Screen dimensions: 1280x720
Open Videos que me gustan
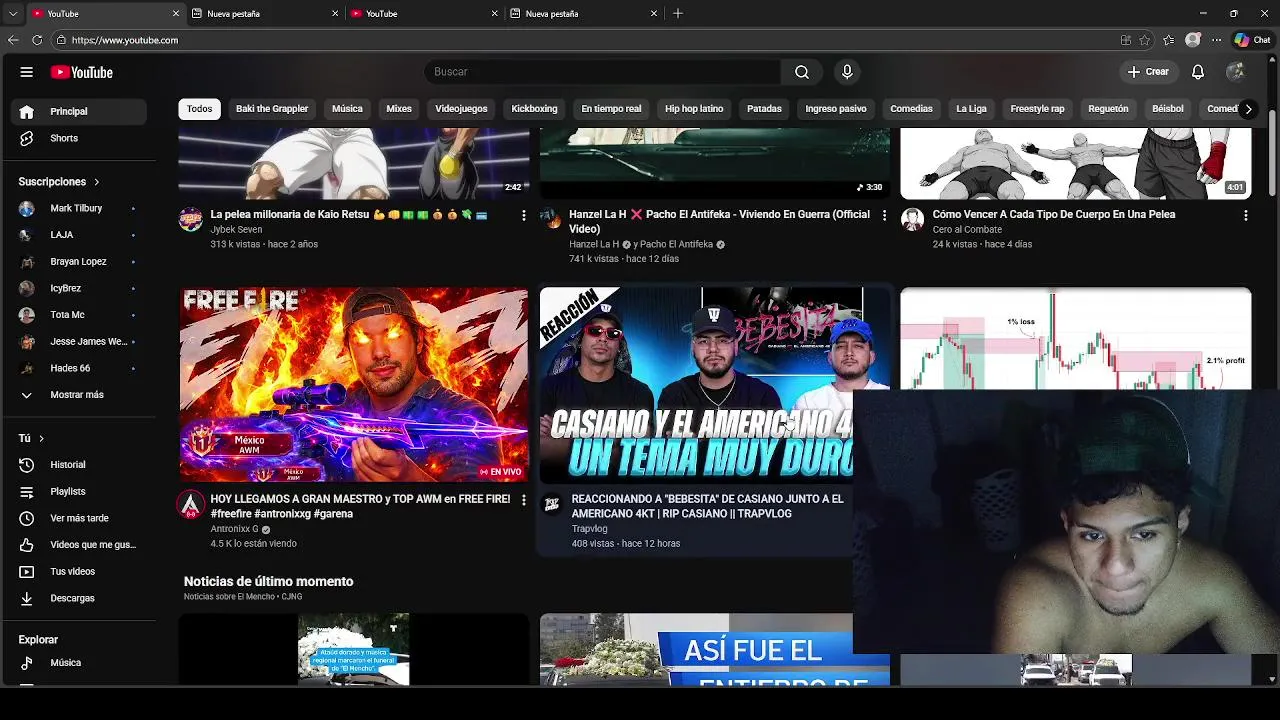click(79, 545)
